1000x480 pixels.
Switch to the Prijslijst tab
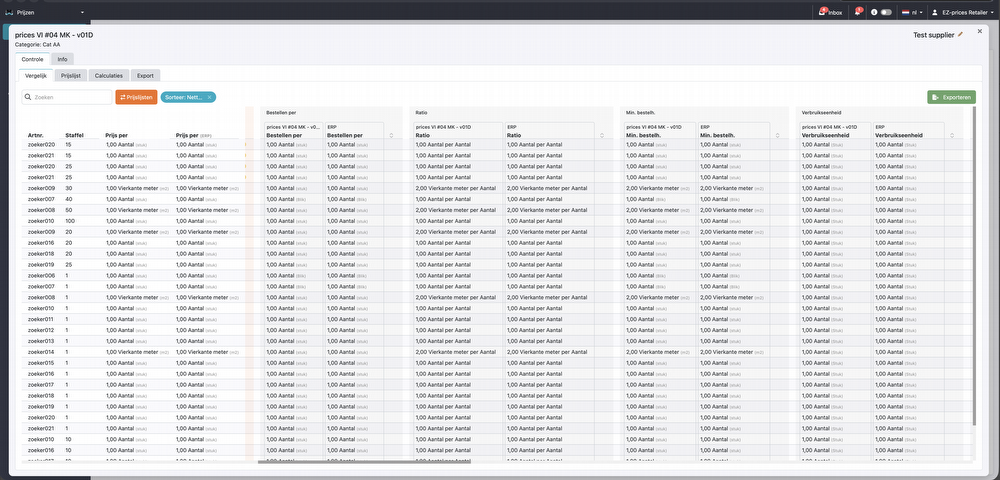[x=70, y=75]
